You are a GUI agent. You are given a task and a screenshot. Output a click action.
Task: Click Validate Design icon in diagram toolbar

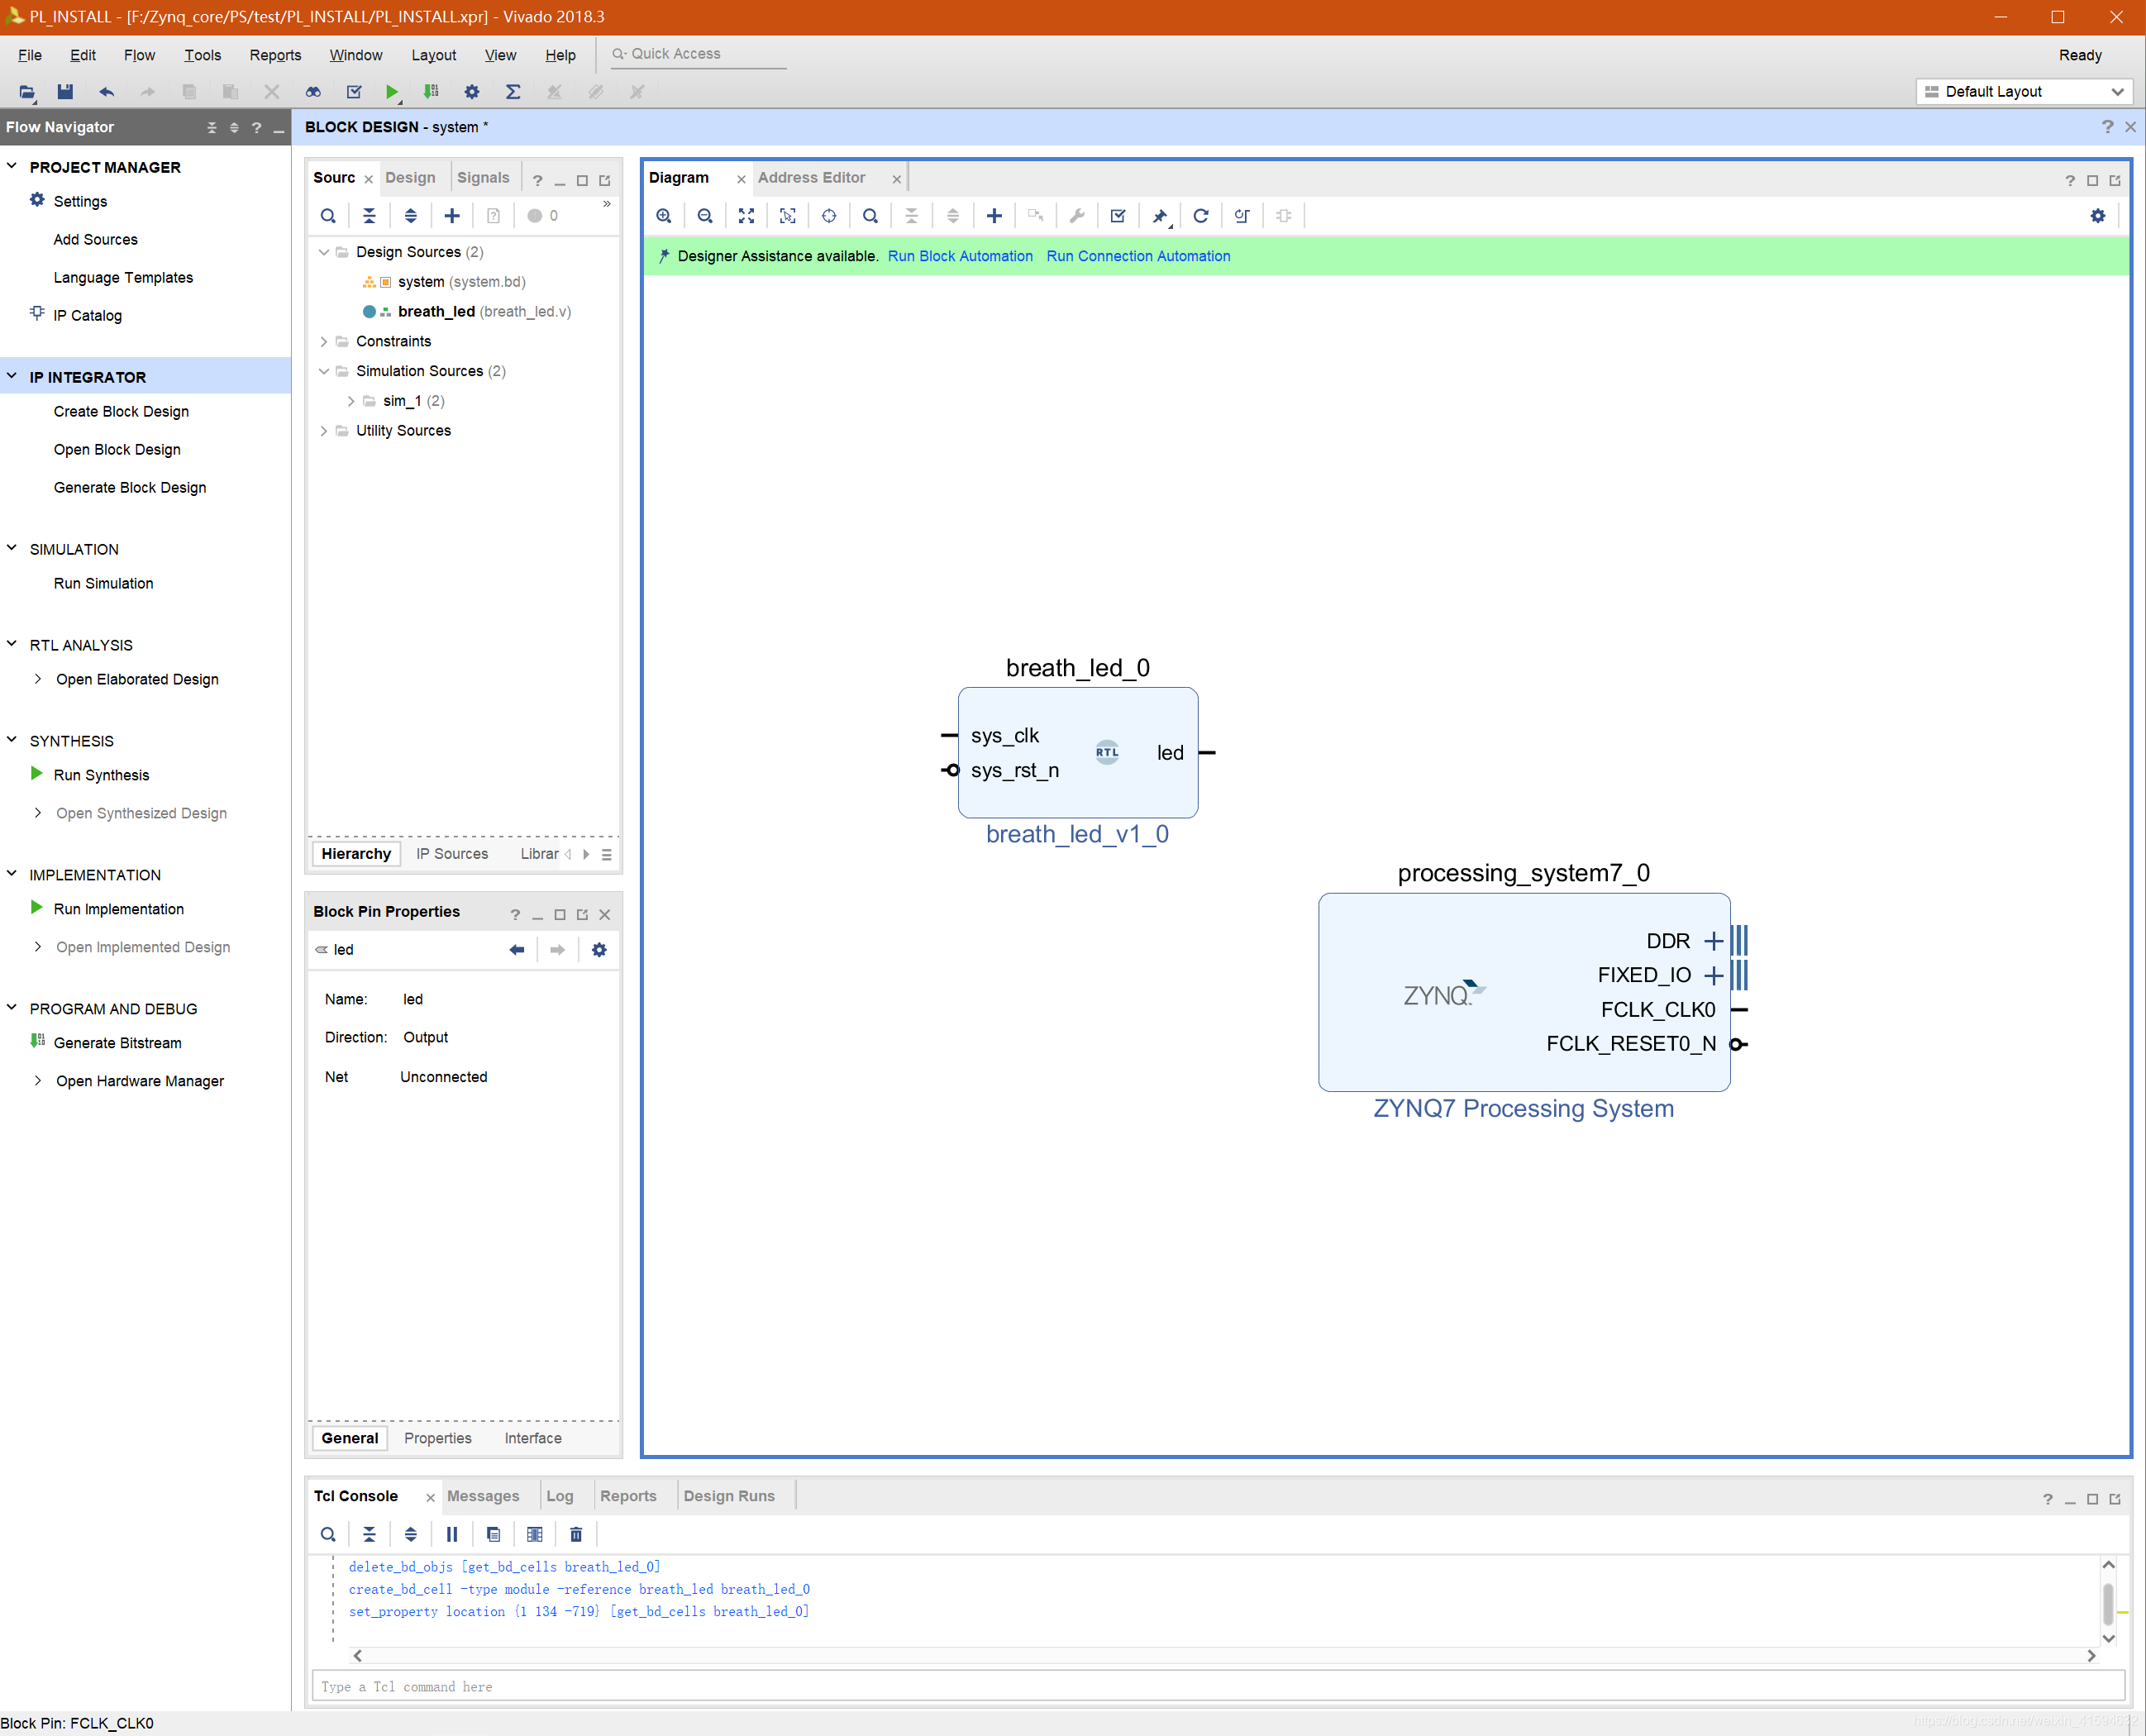point(1118,216)
